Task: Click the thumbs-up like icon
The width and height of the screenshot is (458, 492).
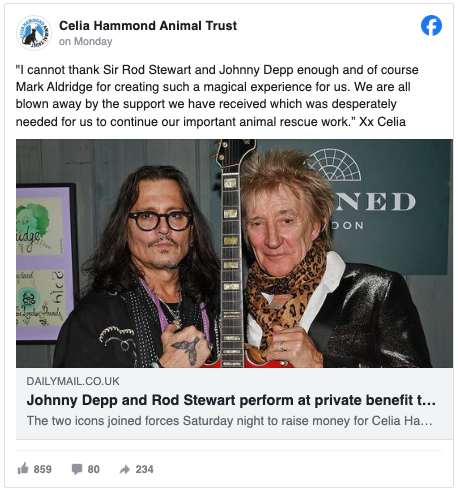Action: (x=23, y=468)
